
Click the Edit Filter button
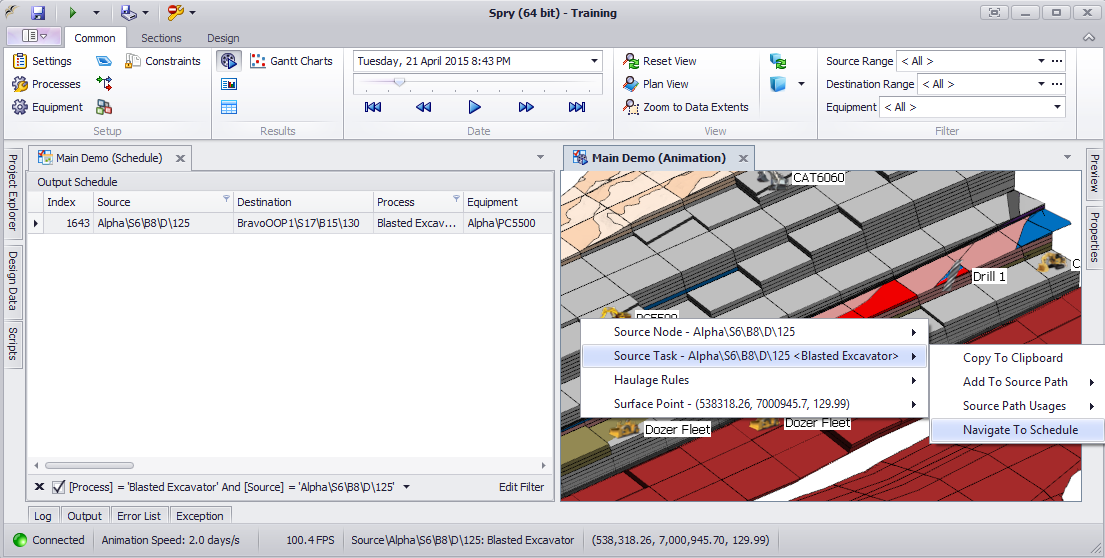tap(521, 487)
